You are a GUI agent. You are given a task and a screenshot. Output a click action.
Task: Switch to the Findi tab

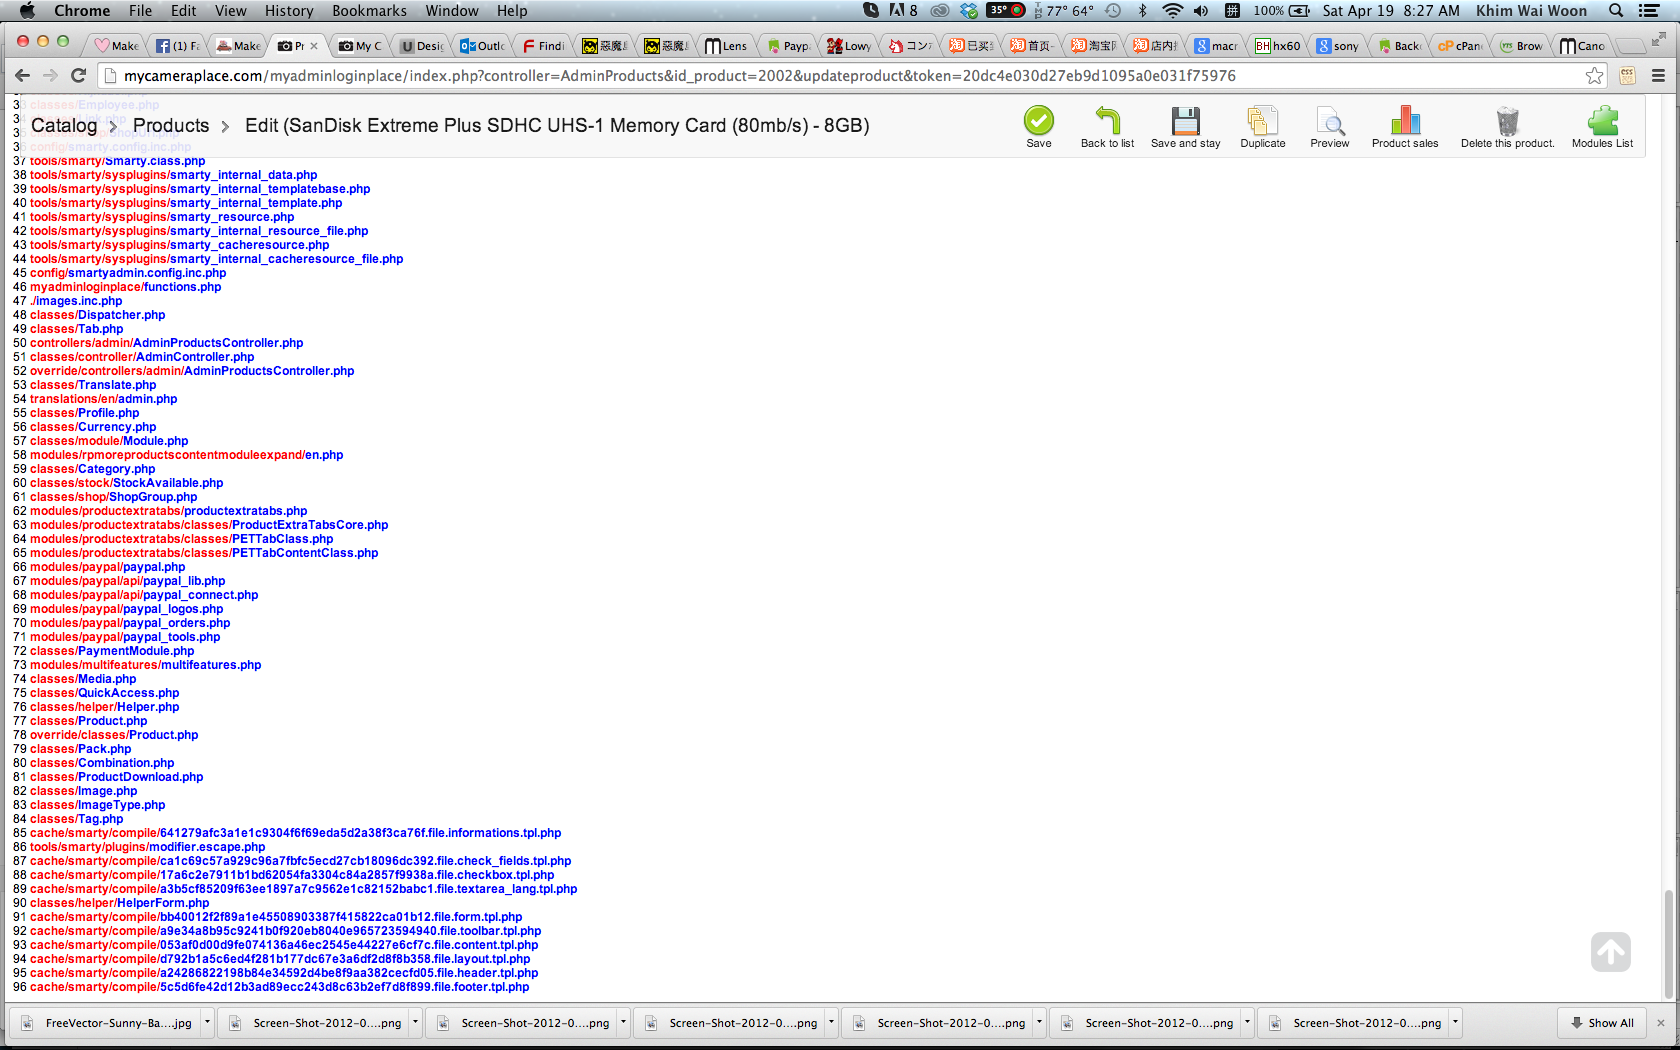(543, 46)
